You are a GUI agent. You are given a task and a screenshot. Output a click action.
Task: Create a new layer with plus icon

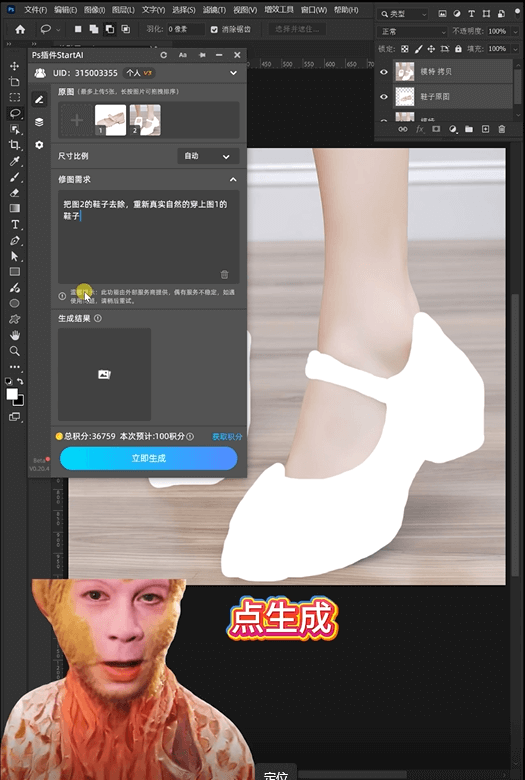(x=485, y=129)
